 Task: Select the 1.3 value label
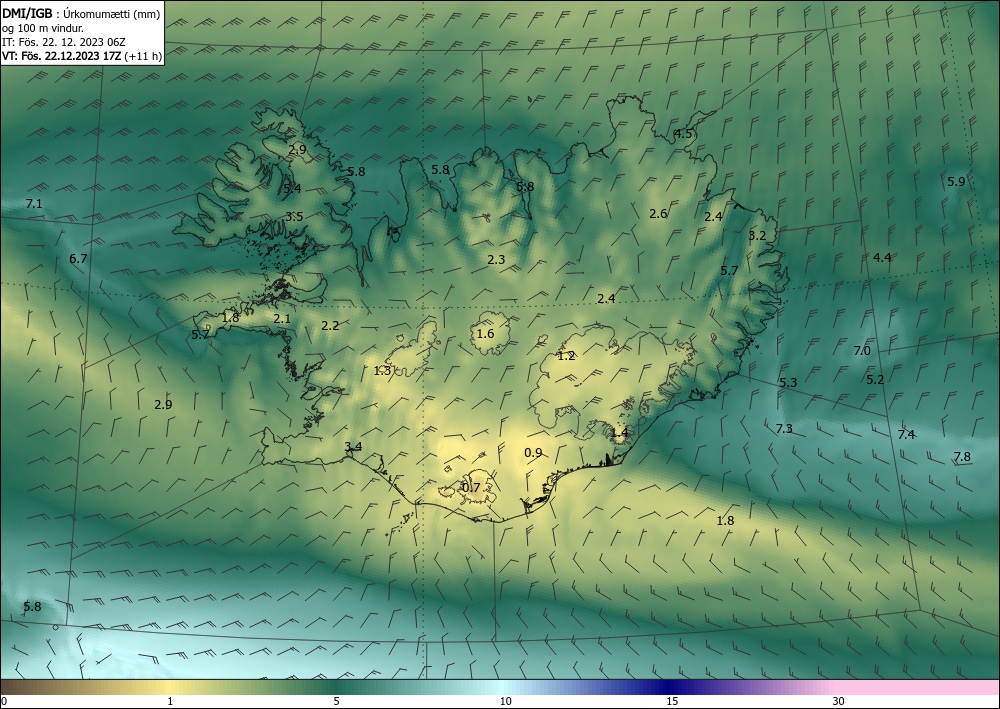(382, 370)
